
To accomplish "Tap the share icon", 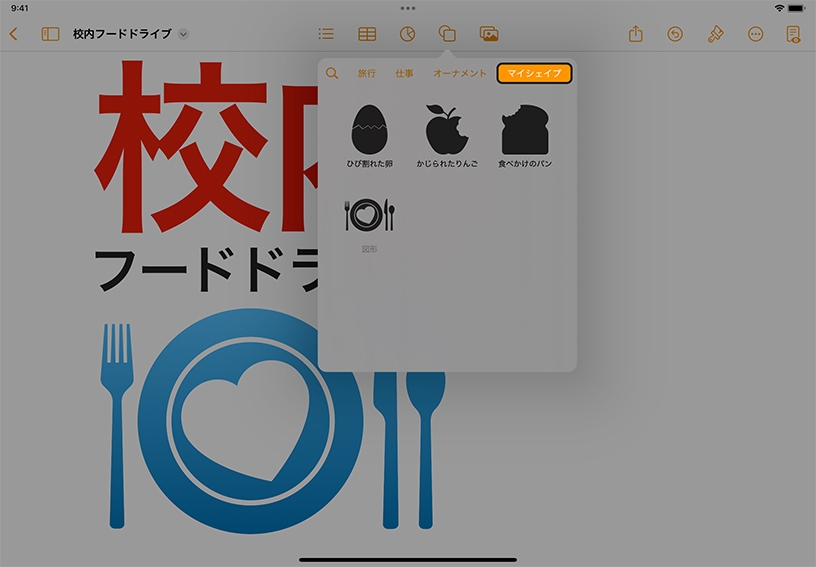I will tap(636, 34).
